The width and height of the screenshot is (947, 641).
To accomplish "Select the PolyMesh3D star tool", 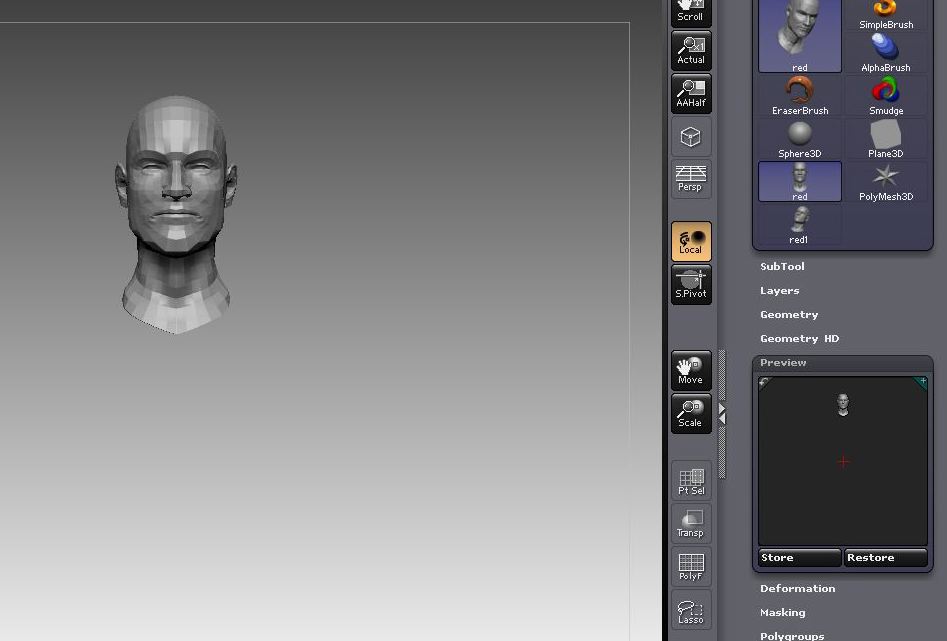I will (x=886, y=182).
